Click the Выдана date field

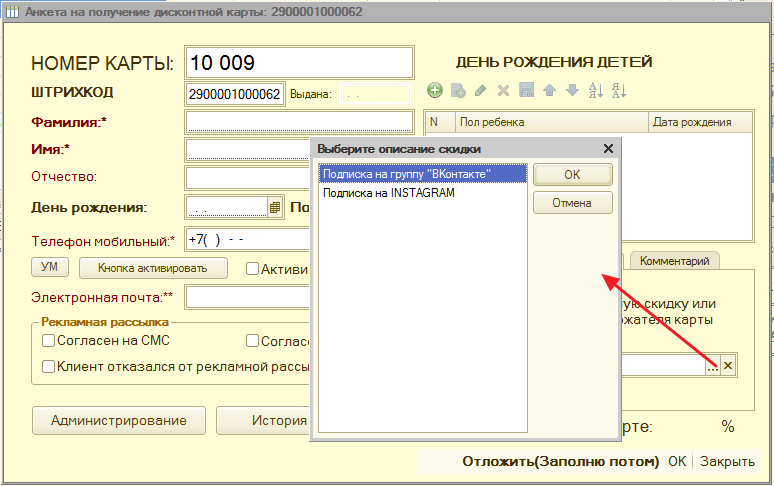tap(375, 94)
